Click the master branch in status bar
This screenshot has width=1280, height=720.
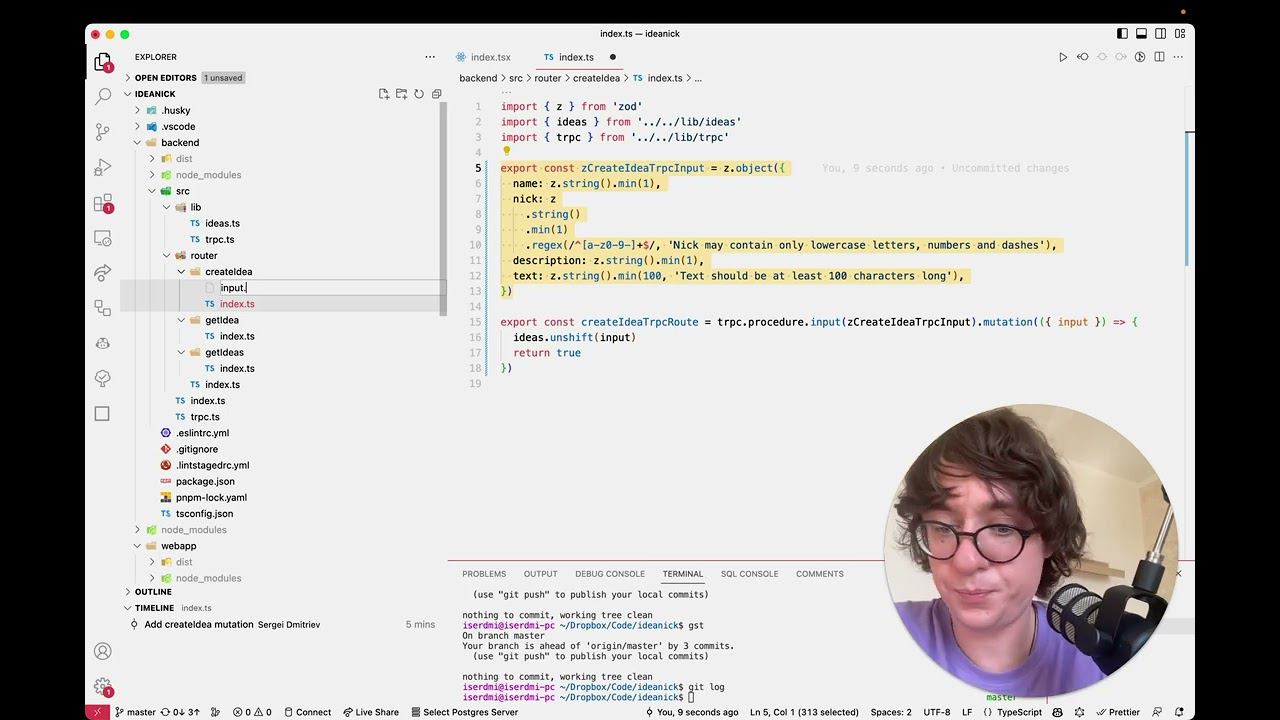point(135,712)
